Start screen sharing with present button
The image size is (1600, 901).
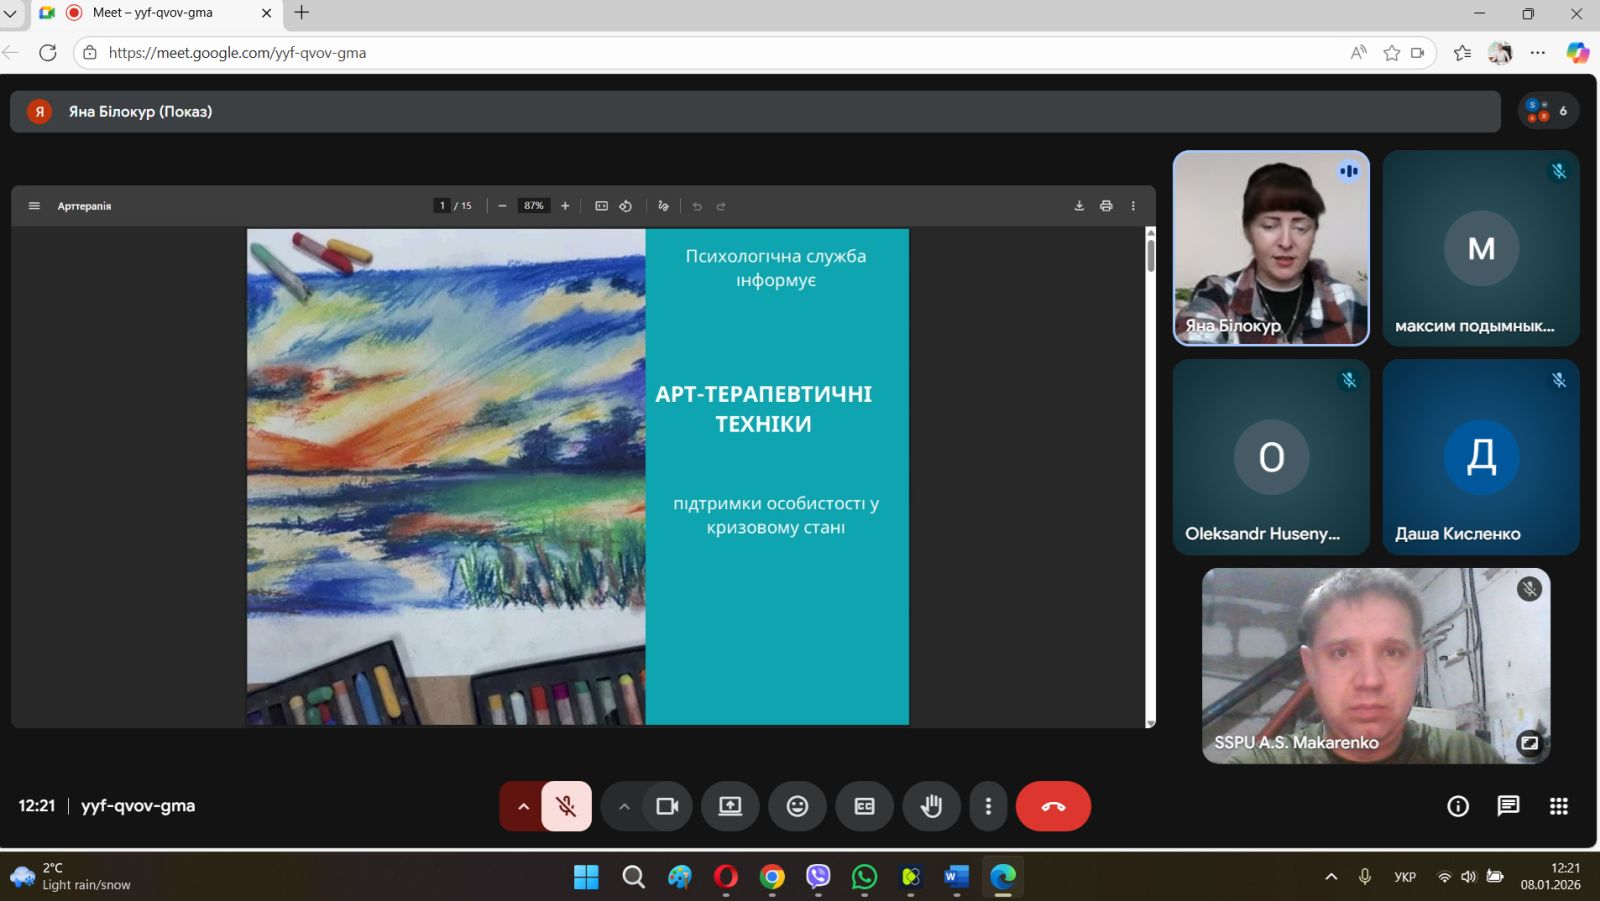click(x=730, y=806)
